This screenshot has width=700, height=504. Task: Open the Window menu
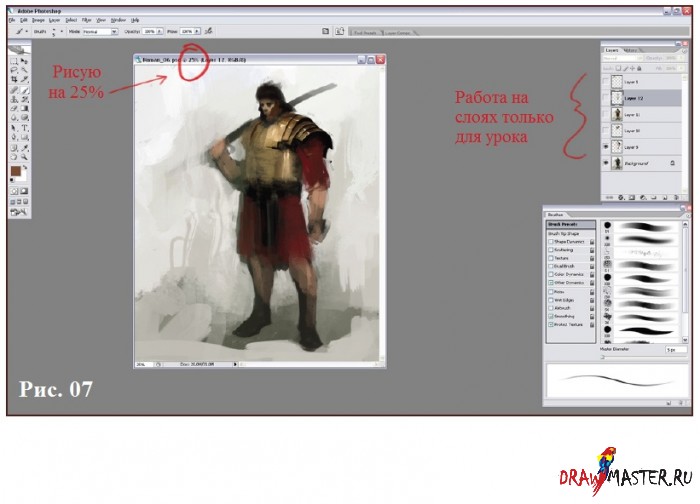pyautogui.click(x=118, y=20)
